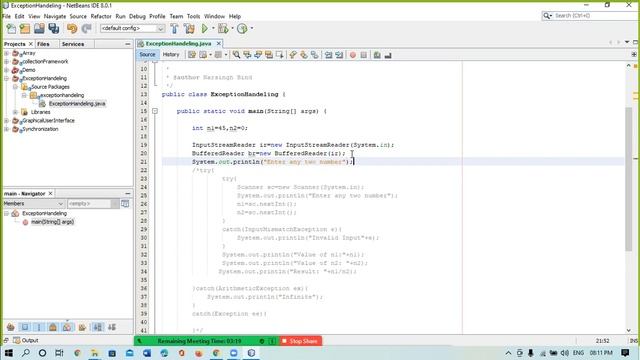This screenshot has width=640, height=360.
Task: Click the Task View taskbar icon
Action: [59, 353]
